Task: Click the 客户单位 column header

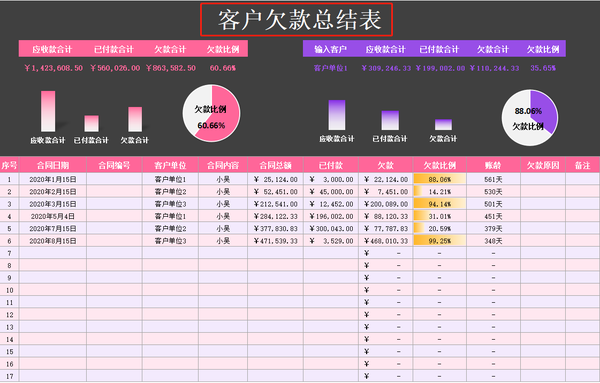Action: coord(170,165)
